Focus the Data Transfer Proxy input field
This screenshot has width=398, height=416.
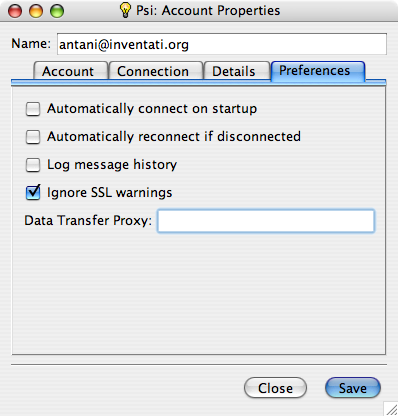(x=266, y=221)
